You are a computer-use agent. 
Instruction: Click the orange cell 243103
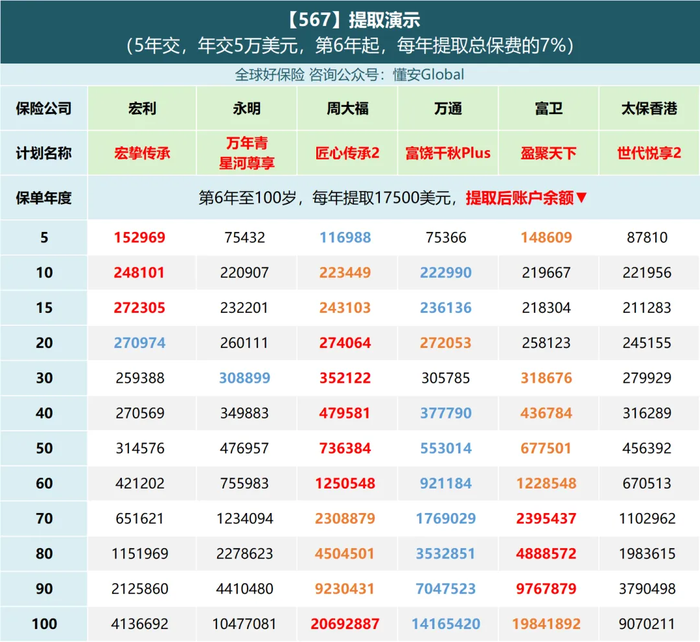pos(345,308)
